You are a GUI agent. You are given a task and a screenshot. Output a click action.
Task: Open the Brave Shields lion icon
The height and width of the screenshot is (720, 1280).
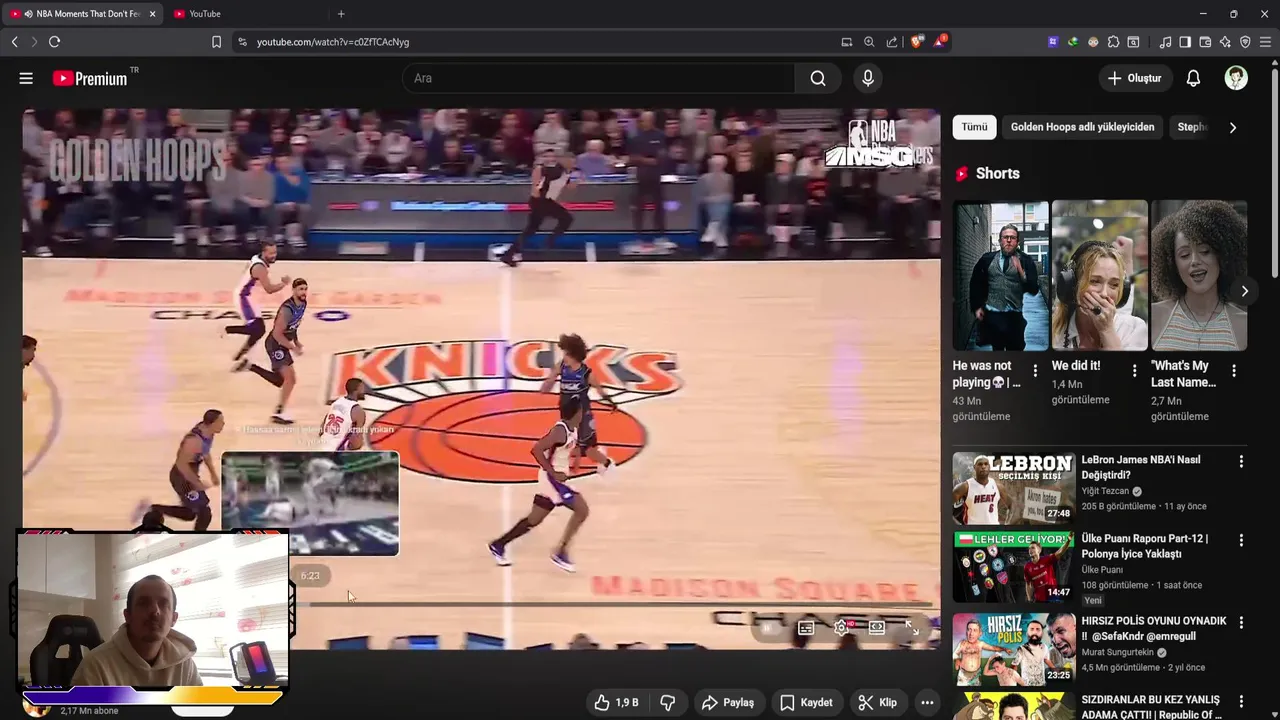917,42
